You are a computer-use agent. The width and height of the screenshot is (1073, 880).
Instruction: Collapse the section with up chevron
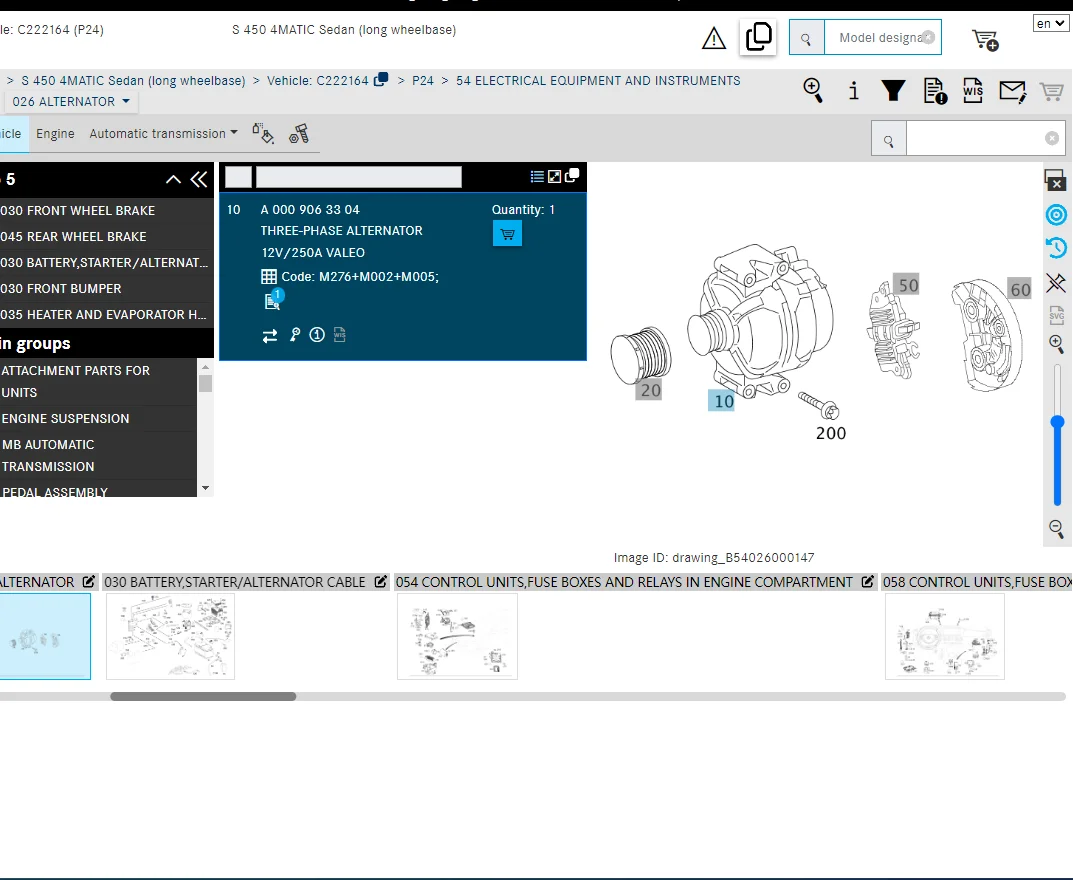(173, 179)
